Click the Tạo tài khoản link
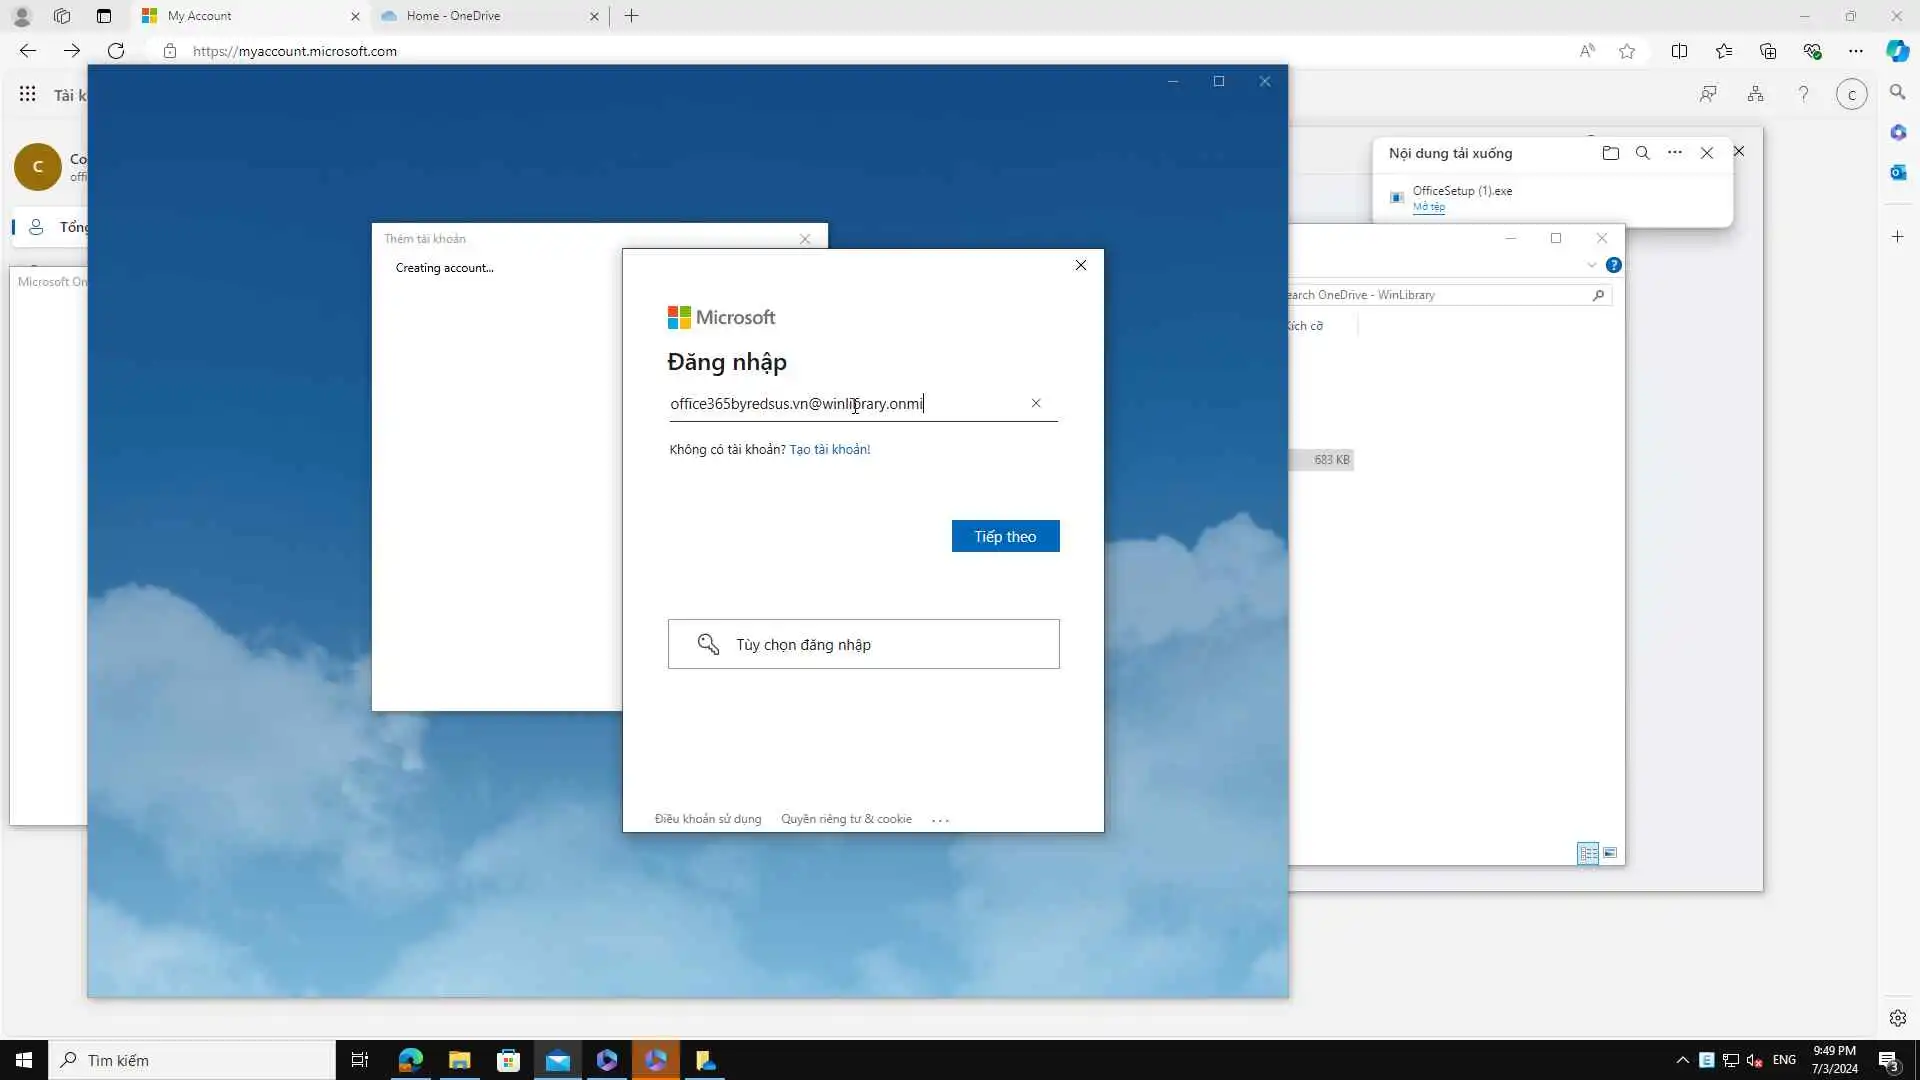 829,450
